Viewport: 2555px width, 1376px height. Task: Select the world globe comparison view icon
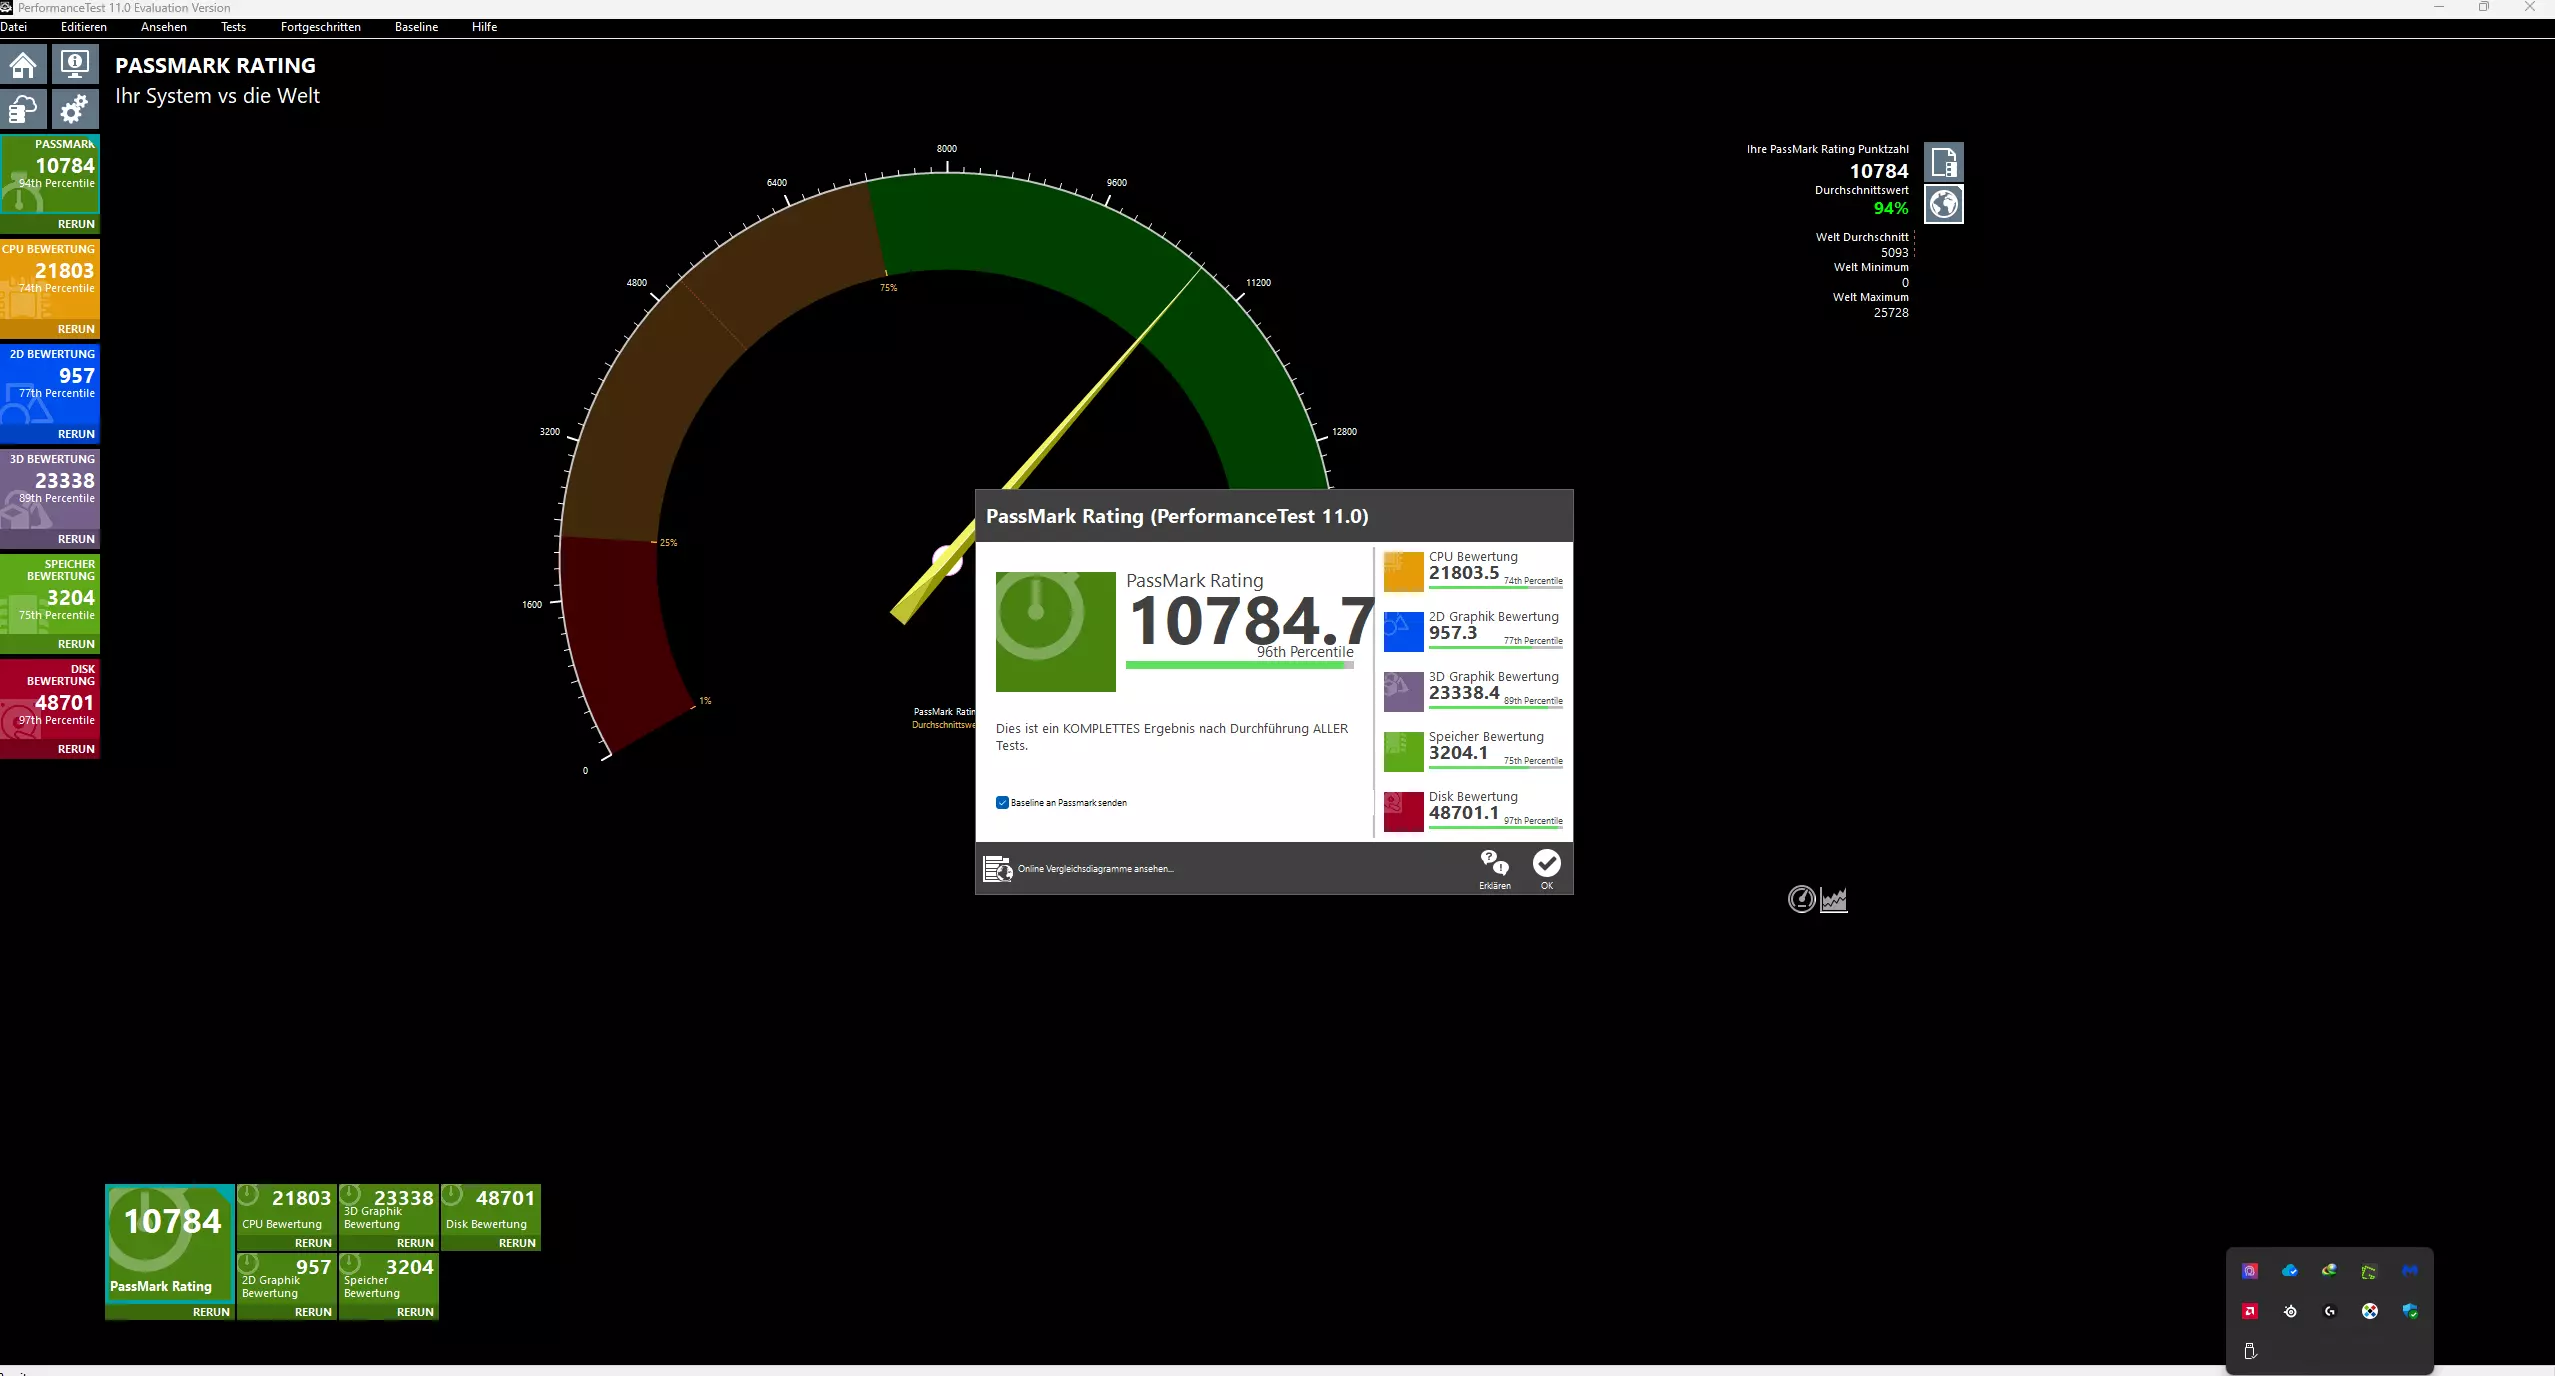(x=1944, y=204)
